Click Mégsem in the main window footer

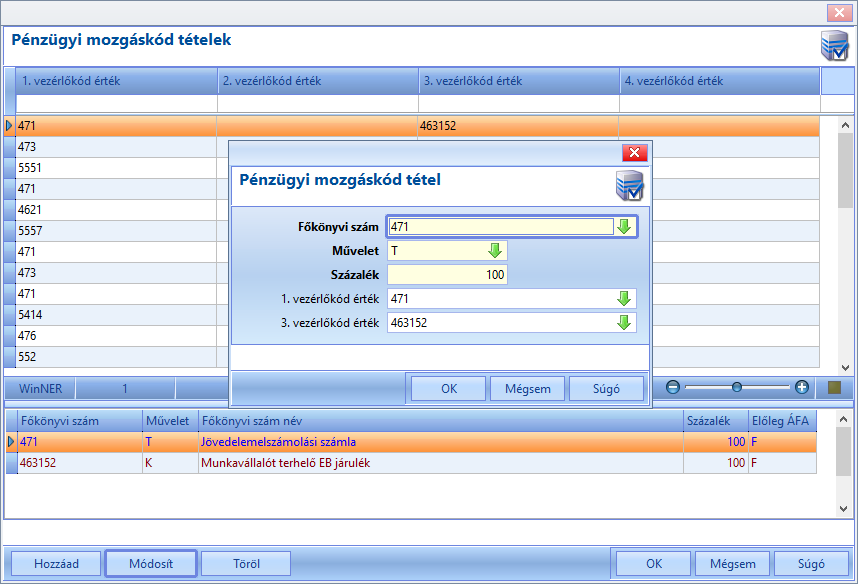tap(733, 564)
